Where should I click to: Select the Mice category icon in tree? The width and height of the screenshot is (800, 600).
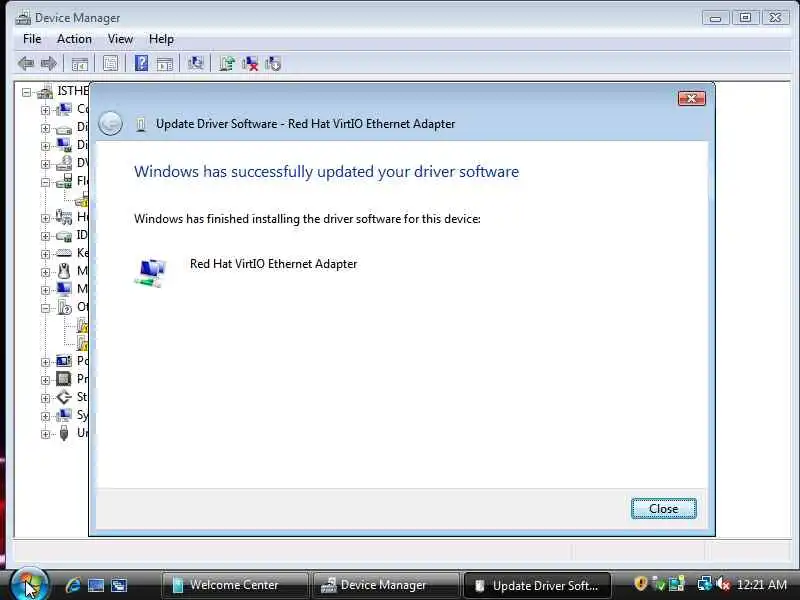64,271
